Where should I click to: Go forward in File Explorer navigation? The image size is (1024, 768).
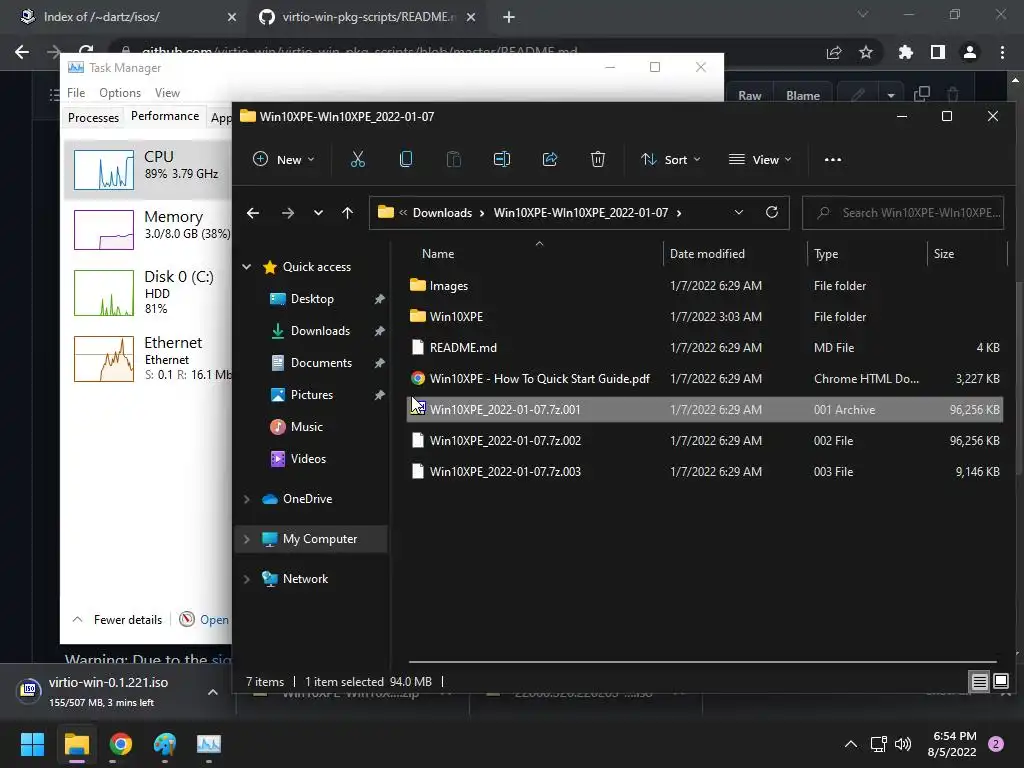click(287, 213)
